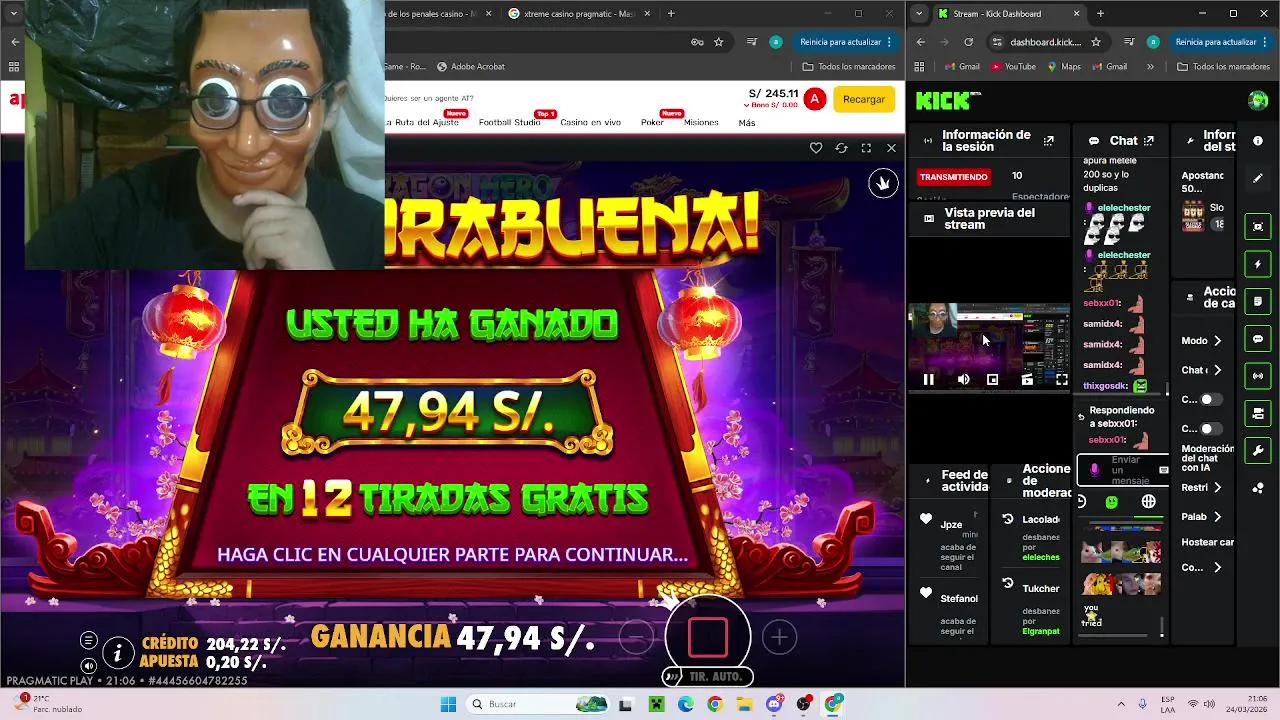This screenshot has height=720, width=1280.
Task: Toggle the chat bubble sidebar icon
Action: 1258,339
